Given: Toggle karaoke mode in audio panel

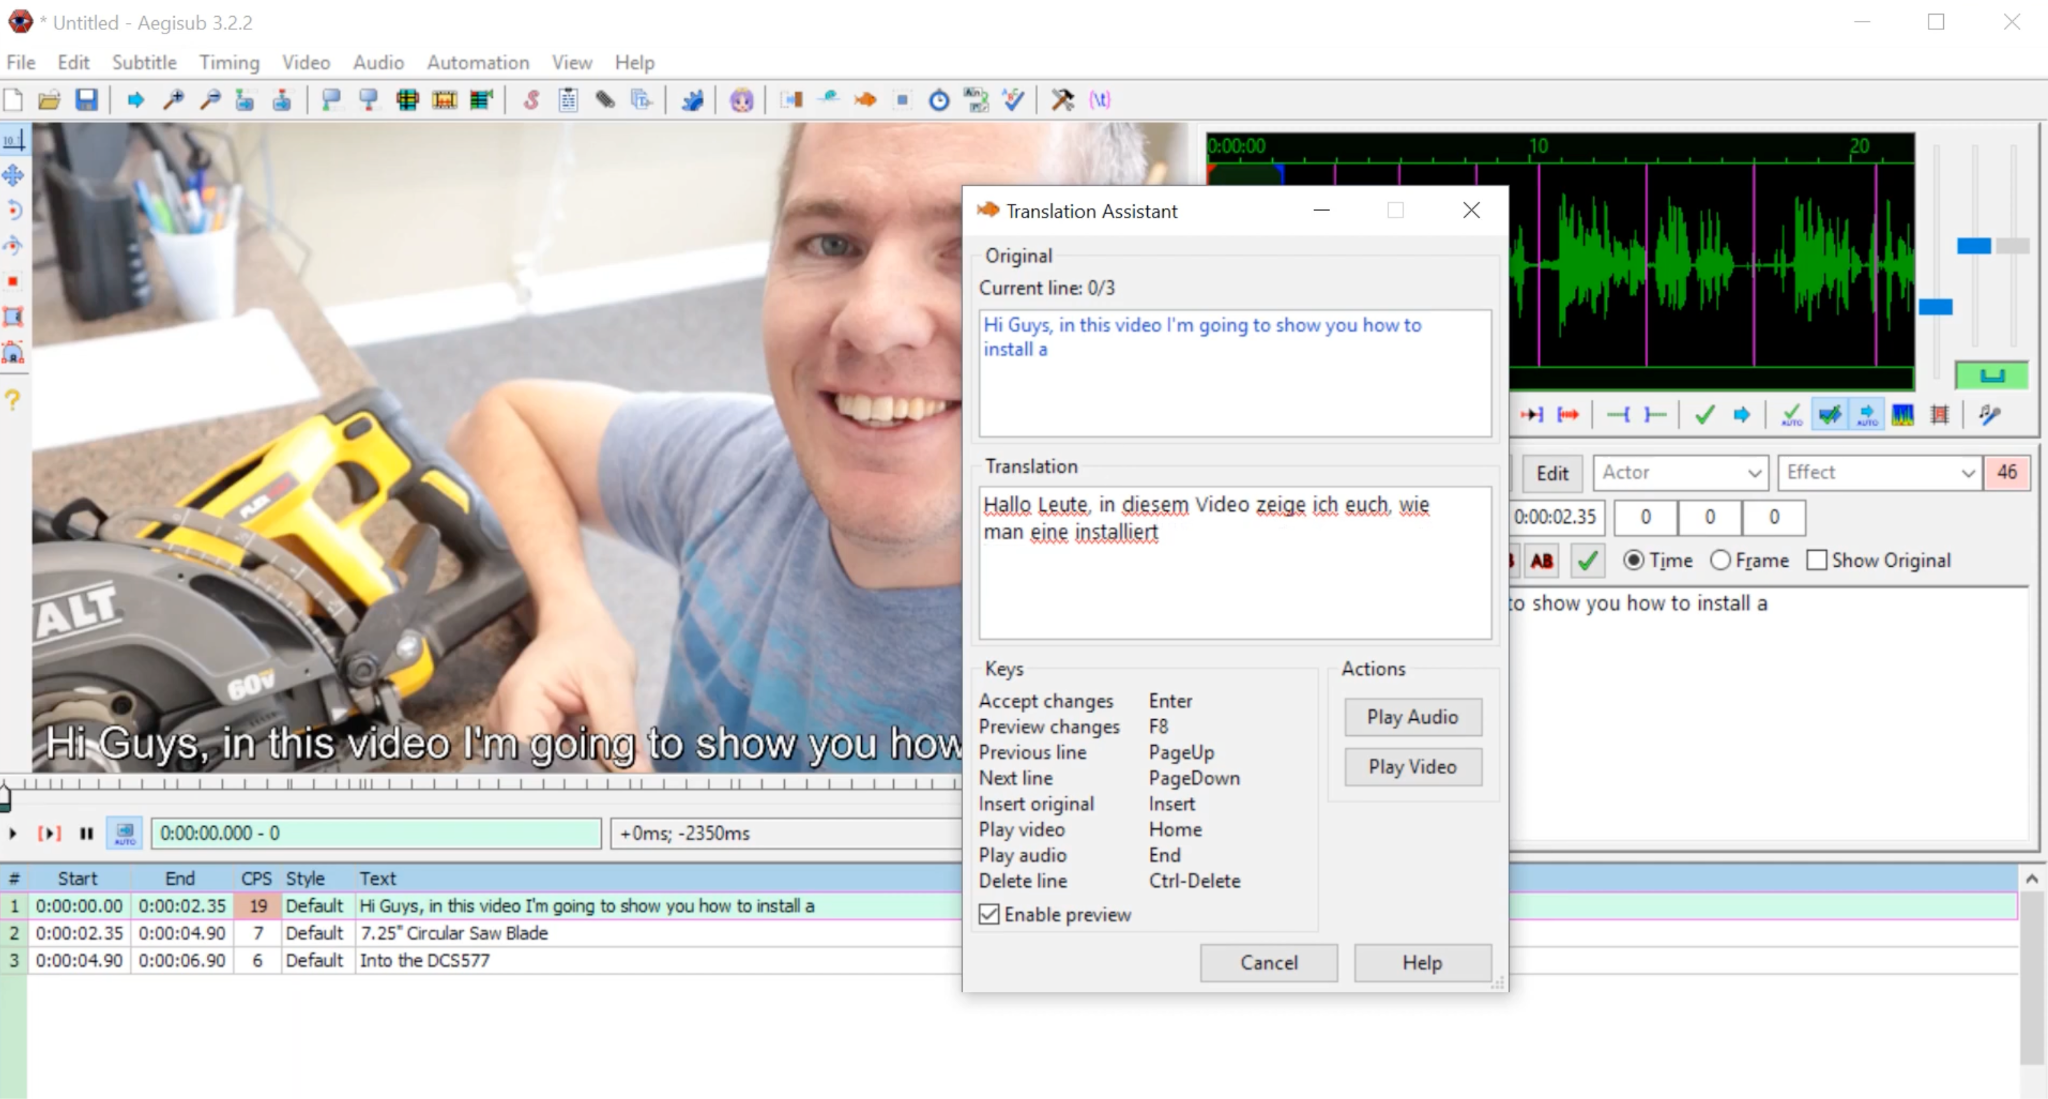Looking at the screenshot, I should point(1990,415).
